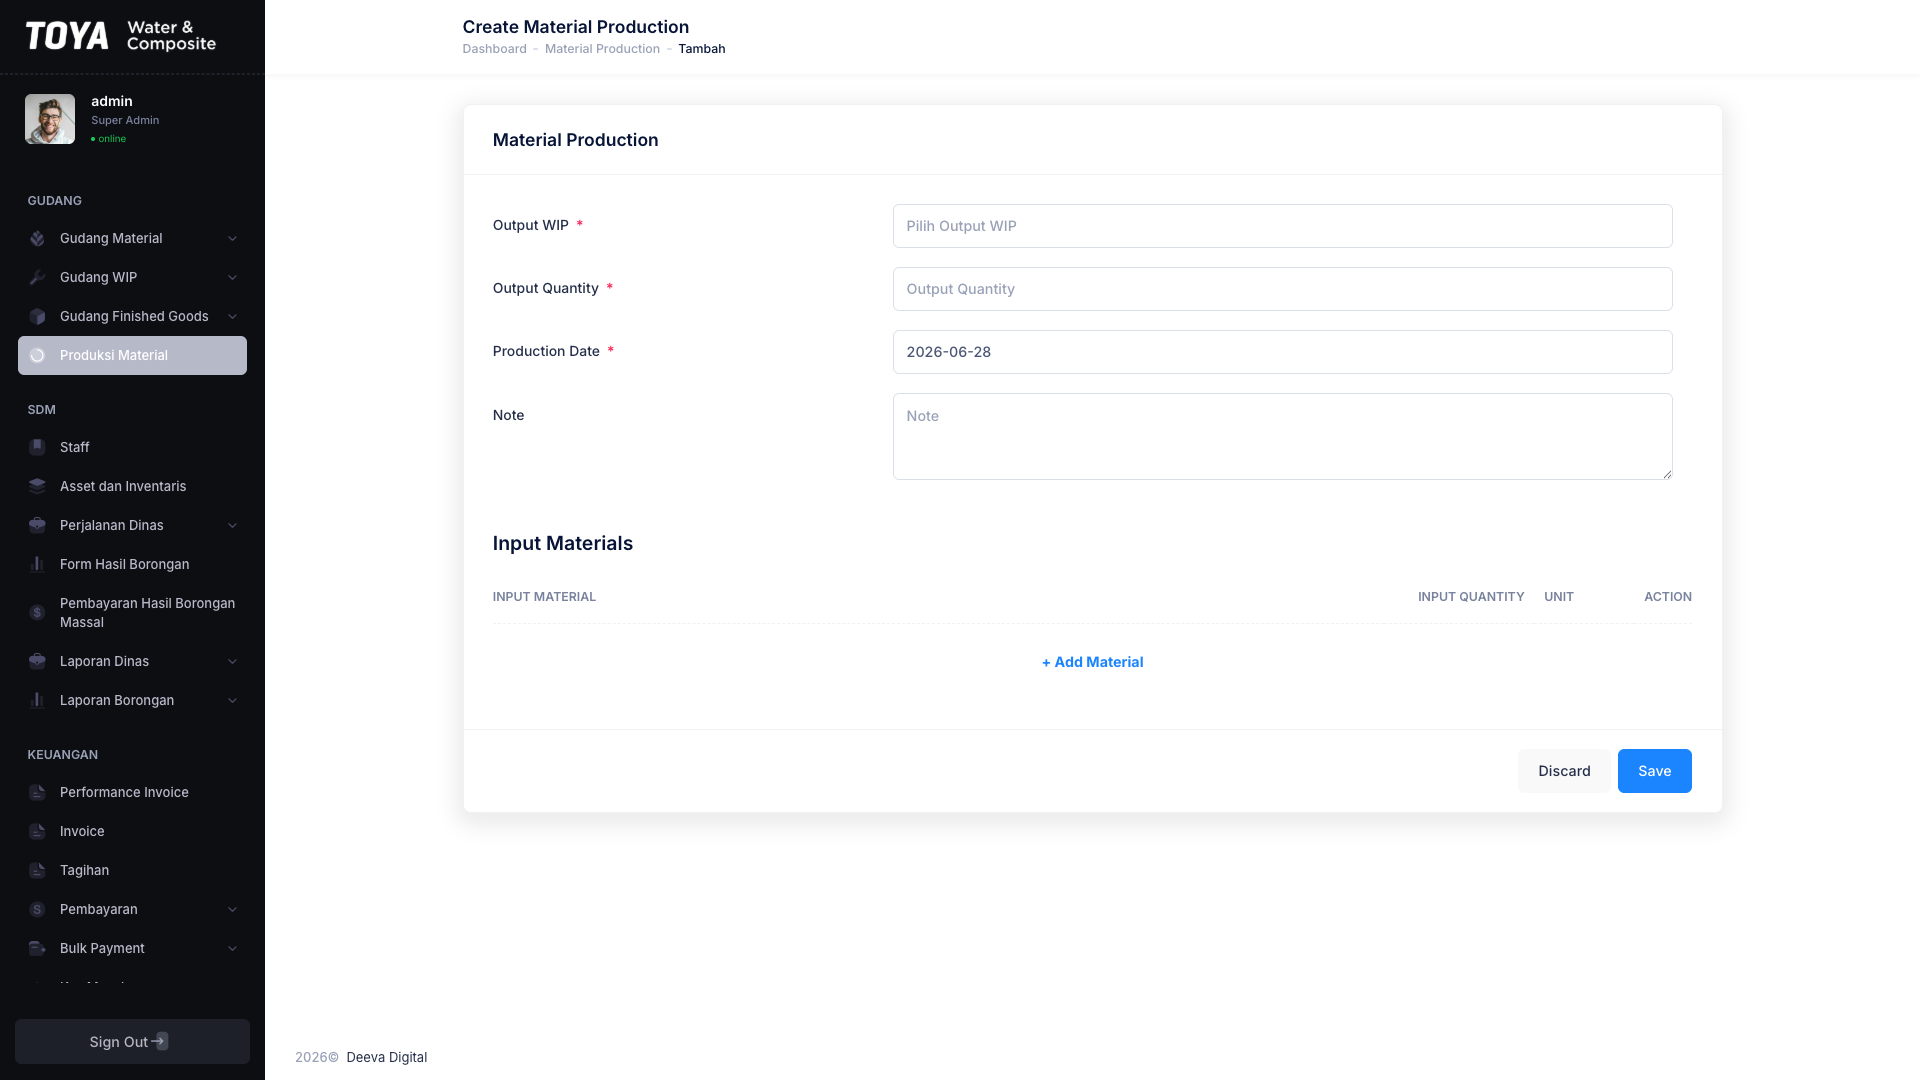Click the admin profile avatar

[50, 119]
